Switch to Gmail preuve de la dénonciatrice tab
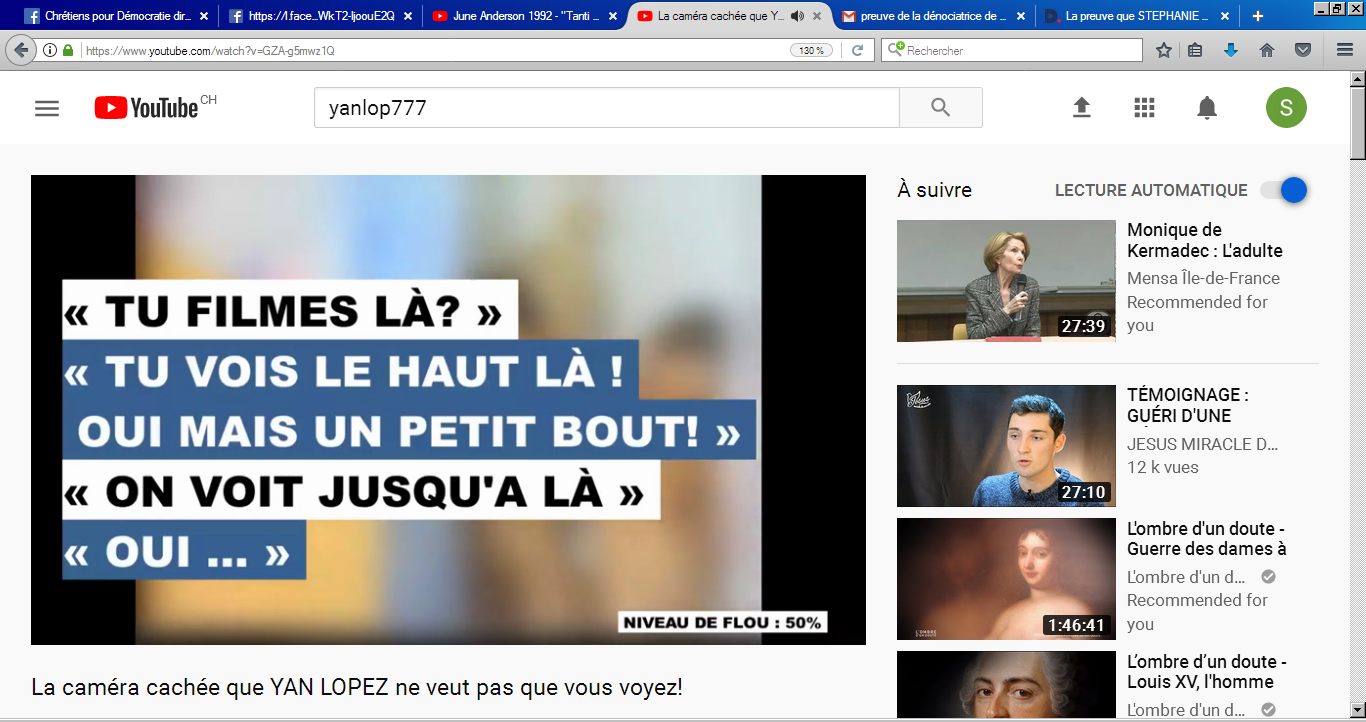The image size is (1366, 722). [932, 16]
